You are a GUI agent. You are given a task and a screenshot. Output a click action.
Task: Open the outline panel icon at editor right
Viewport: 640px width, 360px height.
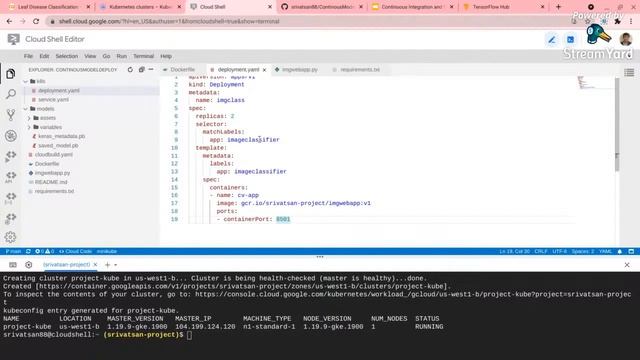pyautogui.click(x=629, y=73)
